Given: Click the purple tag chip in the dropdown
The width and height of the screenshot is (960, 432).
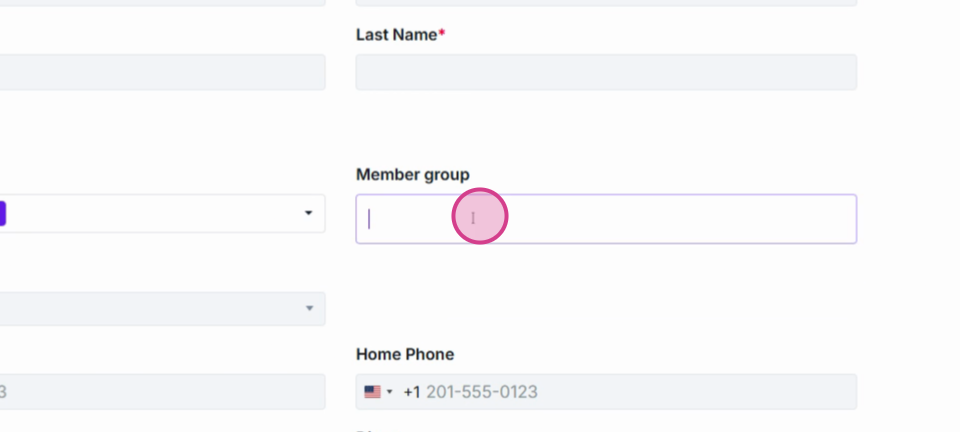Looking at the screenshot, I should coord(2,214).
